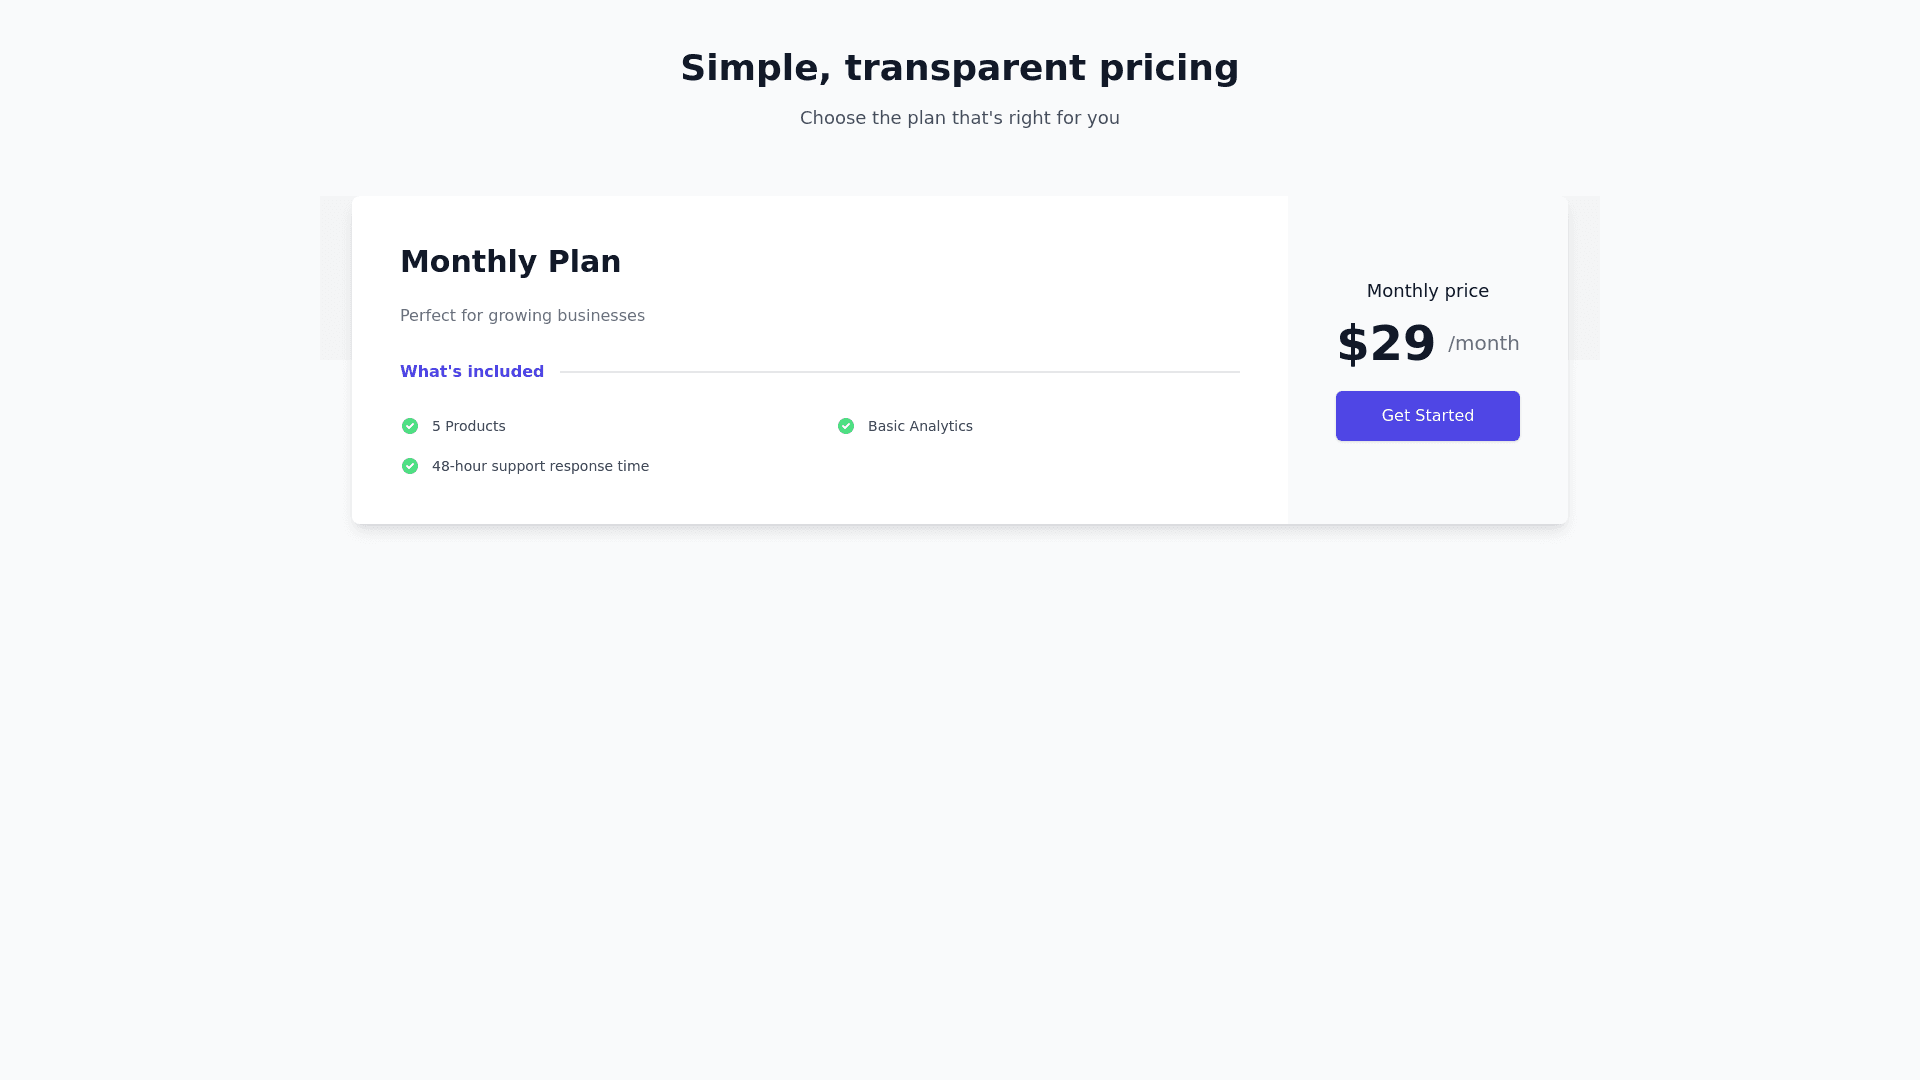Click the Simple, transparent pricing title
The image size is (1920, 1080).
point(960,68)
